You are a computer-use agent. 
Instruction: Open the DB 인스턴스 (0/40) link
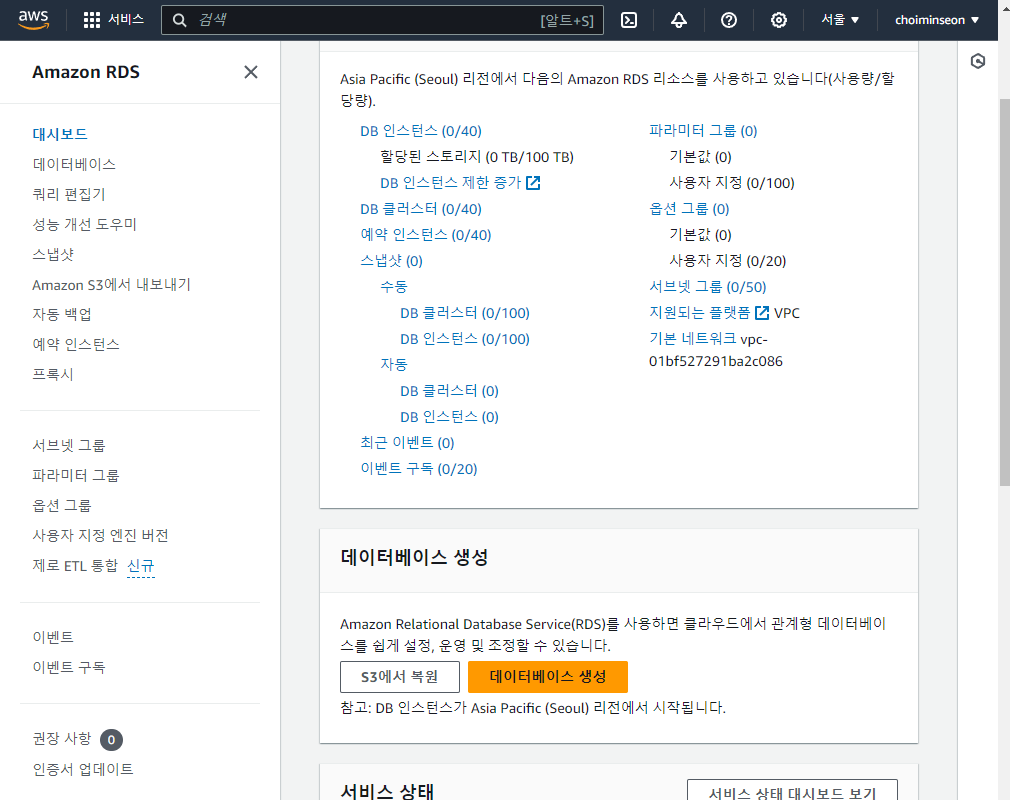click(421, 131)
